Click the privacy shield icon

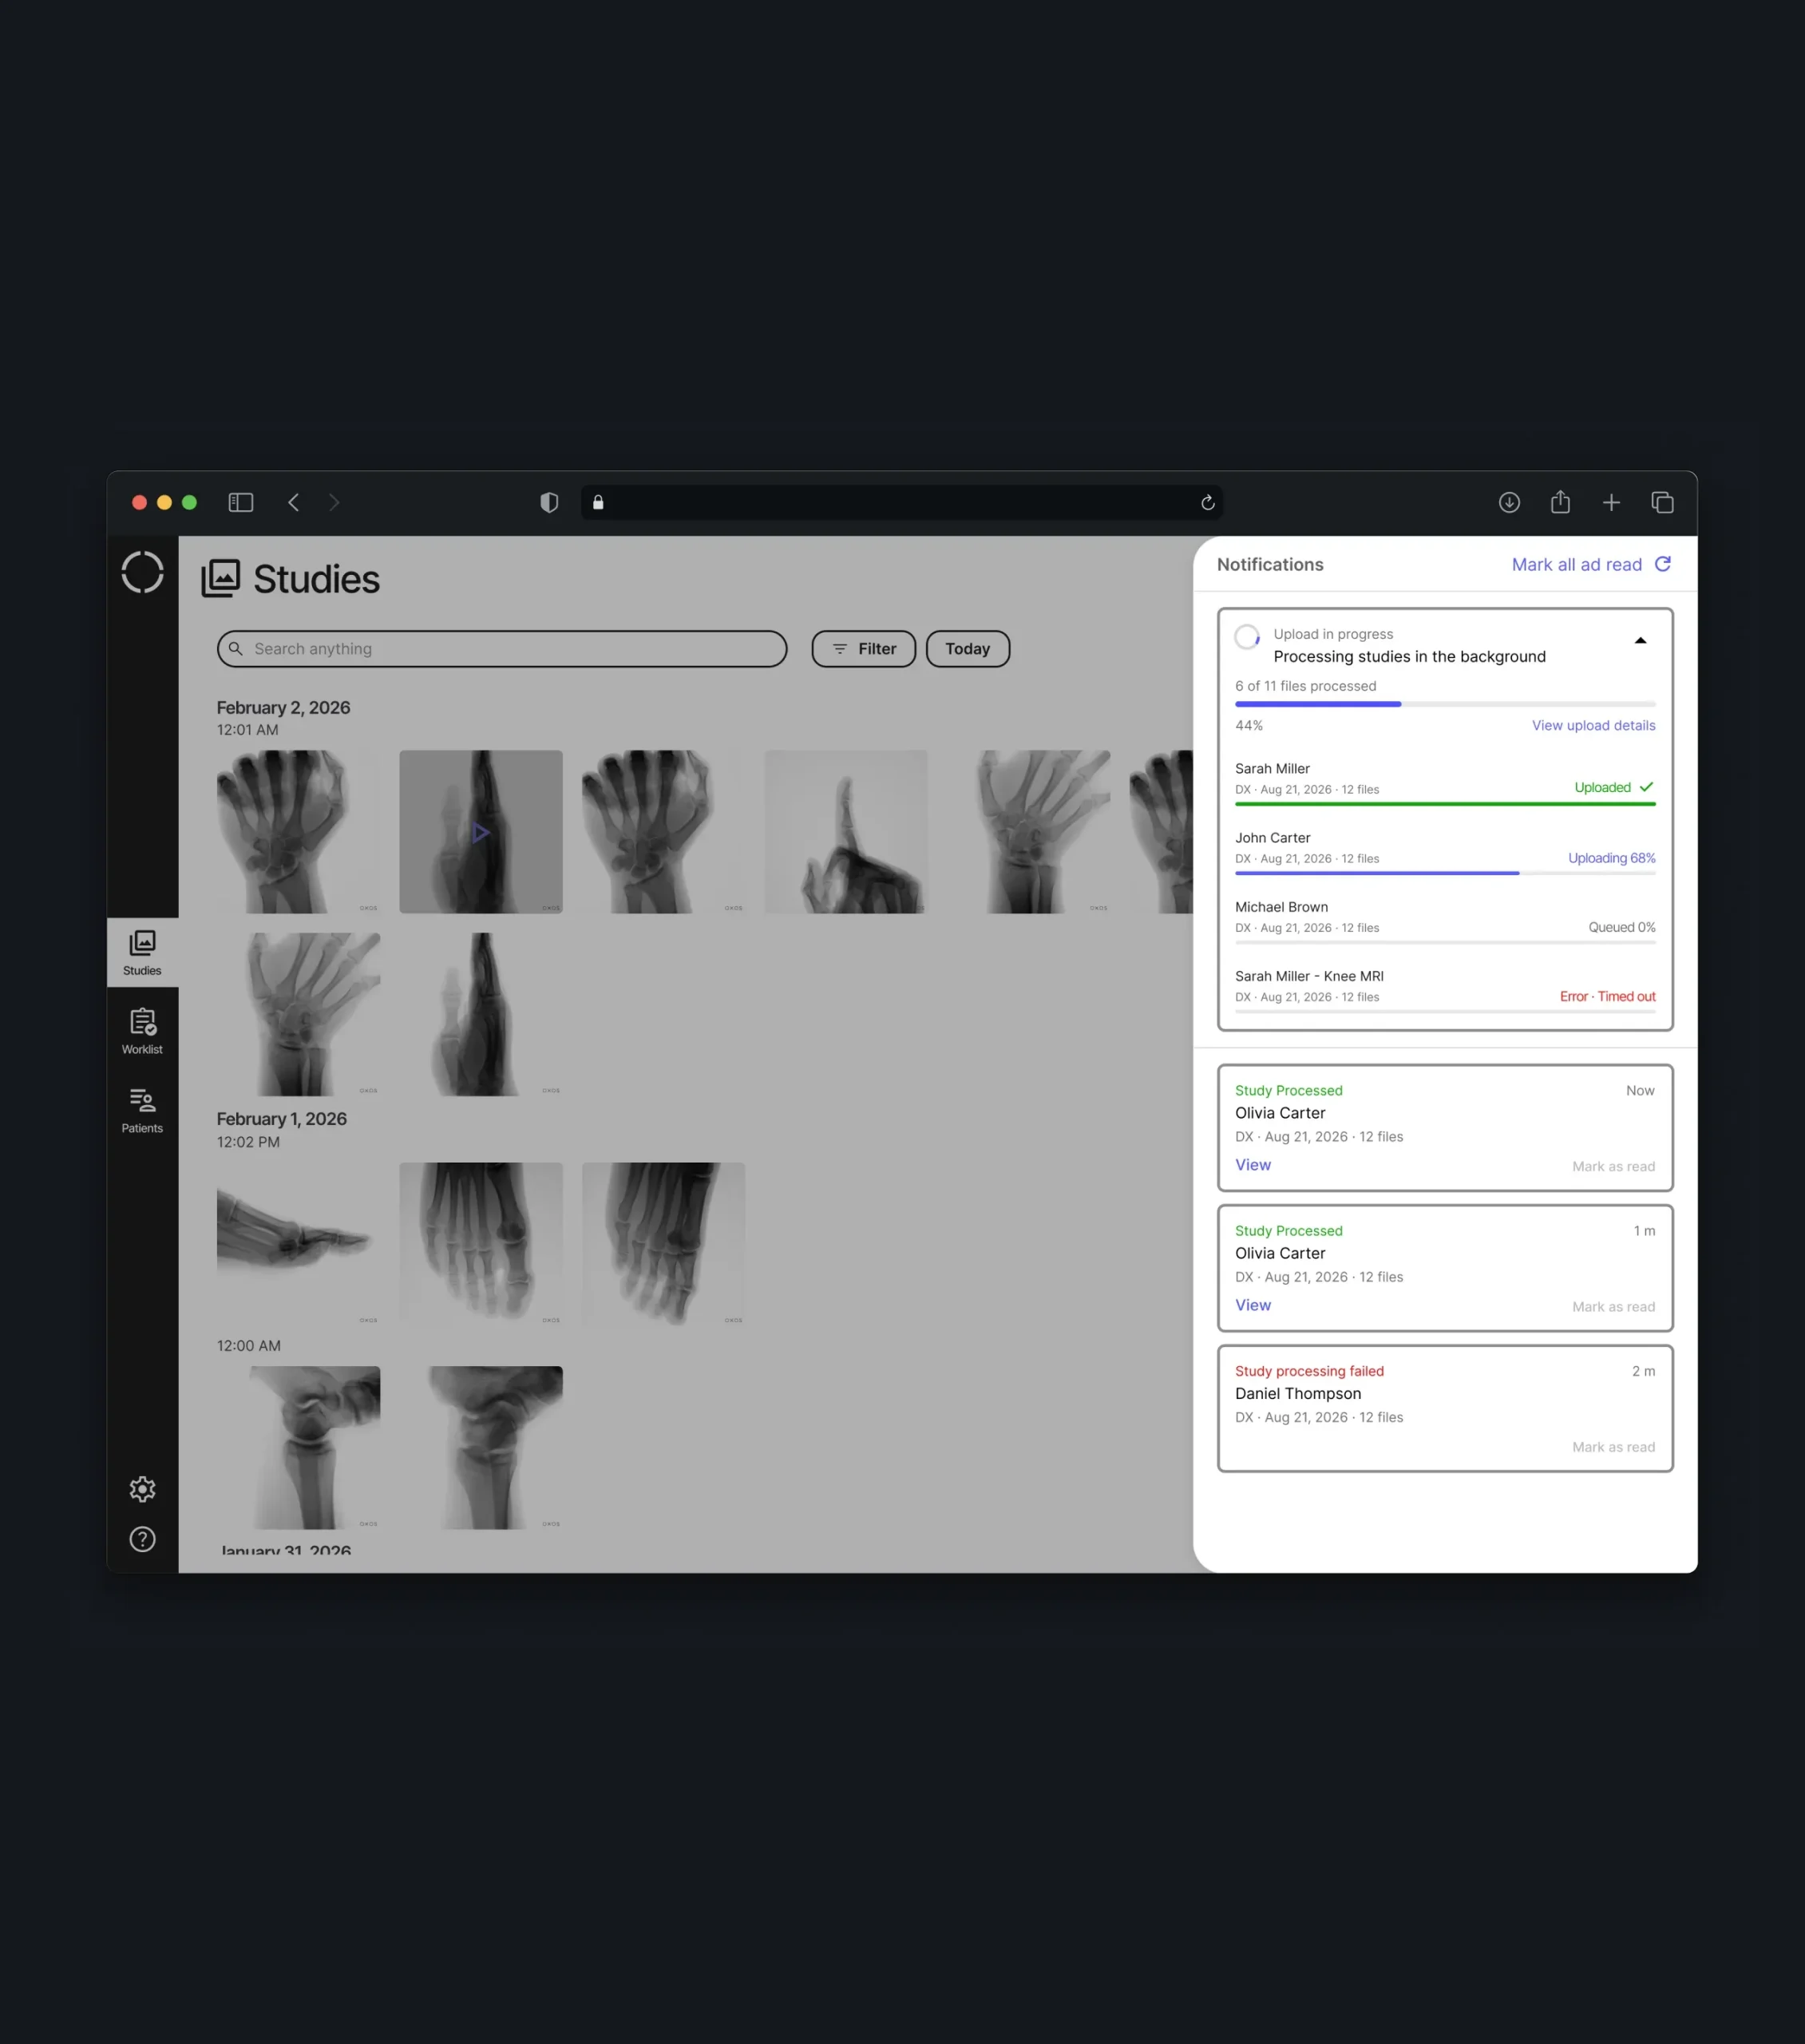coord(549,502)
